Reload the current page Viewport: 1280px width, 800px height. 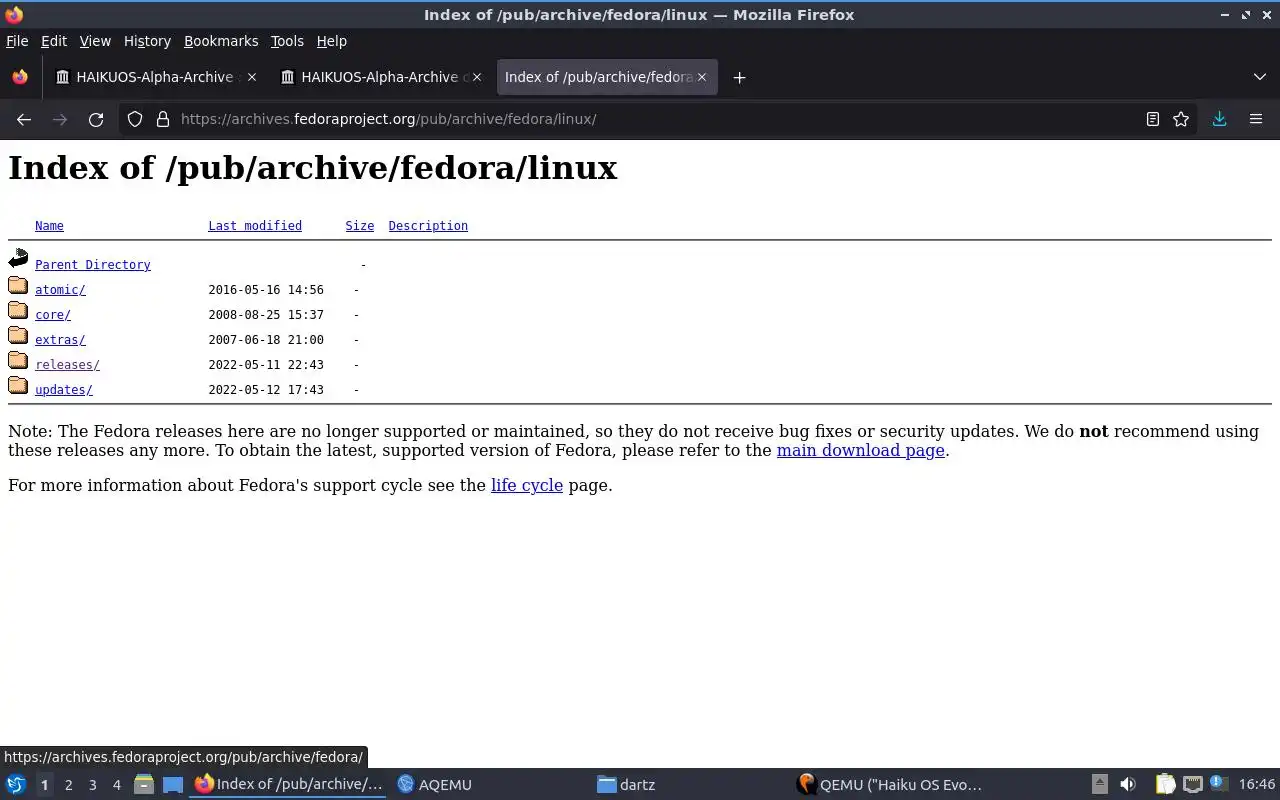pos(96,119)
